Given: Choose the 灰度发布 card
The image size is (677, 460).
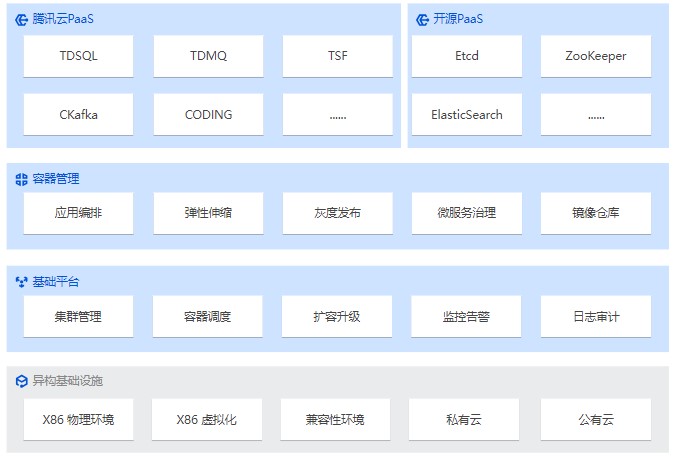Looking at the screenshot, I should [x=338, y=213].
